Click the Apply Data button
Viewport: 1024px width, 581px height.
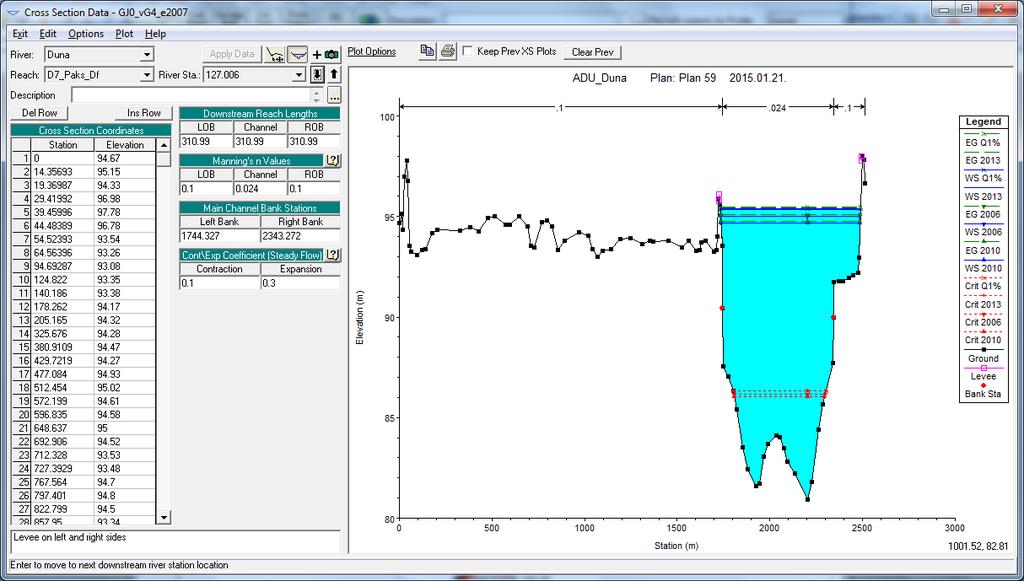pos(232,54)
